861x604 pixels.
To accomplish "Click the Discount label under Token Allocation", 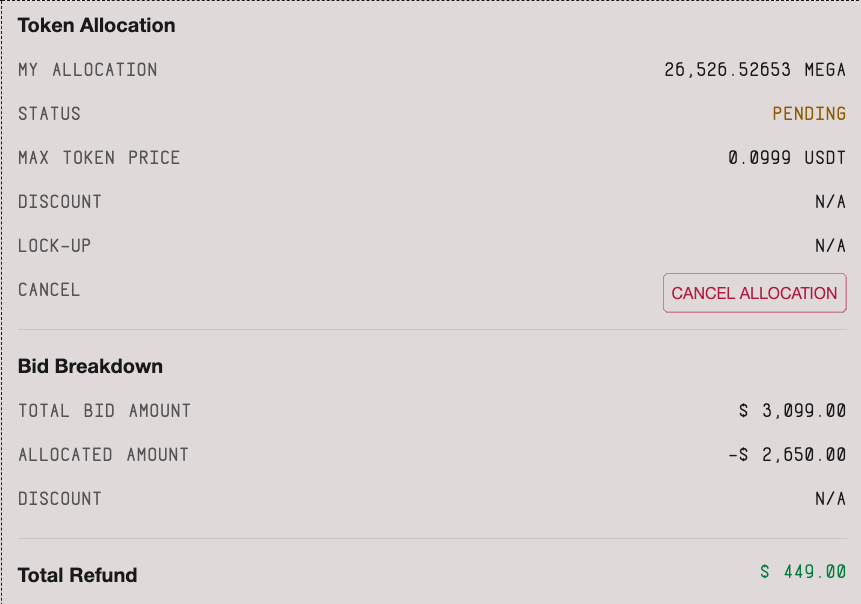I will (60, 202).
